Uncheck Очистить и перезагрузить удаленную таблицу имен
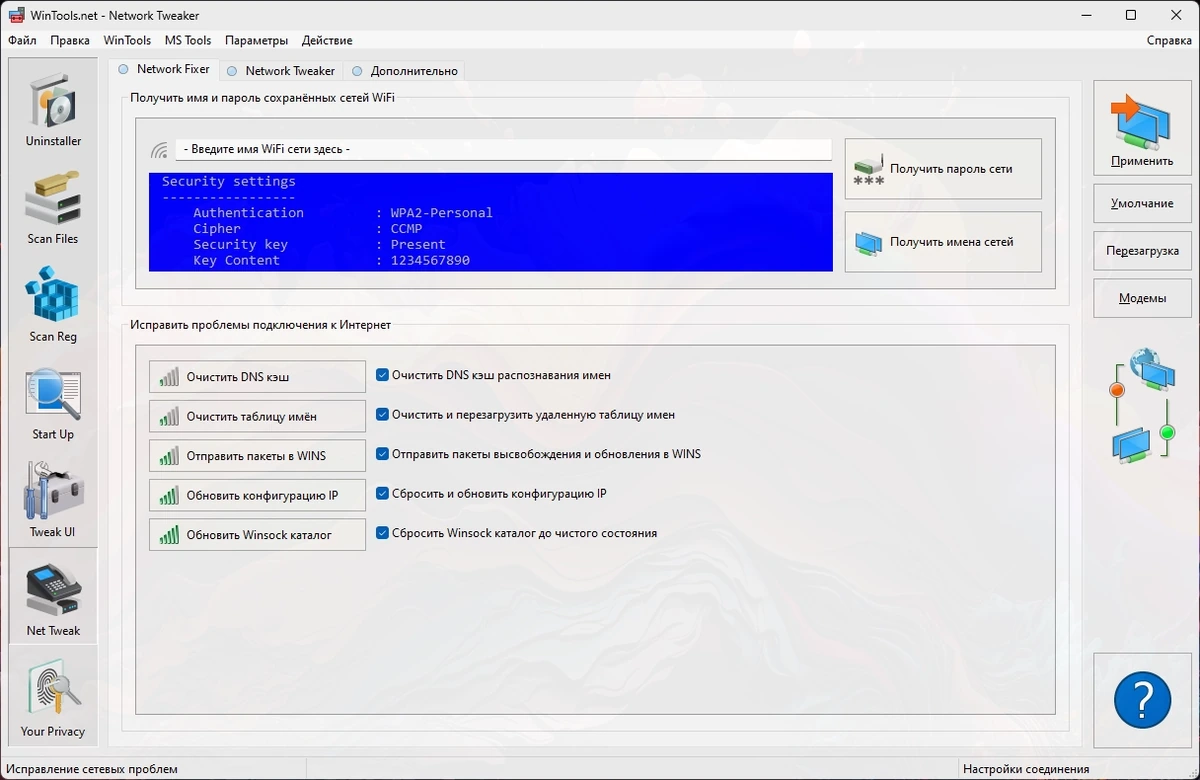Viewport: 1200px width, 780px height. (x=382, y=414)
